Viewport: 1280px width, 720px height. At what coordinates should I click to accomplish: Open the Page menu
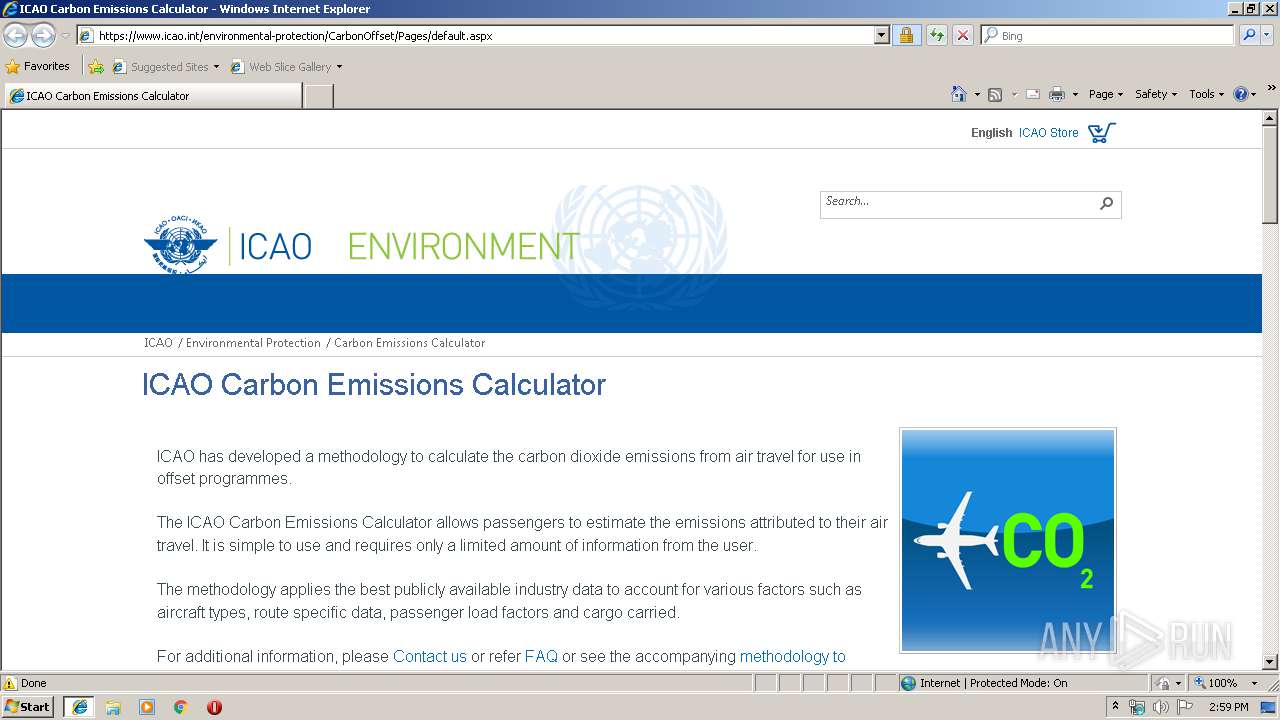pos(1106,94)
